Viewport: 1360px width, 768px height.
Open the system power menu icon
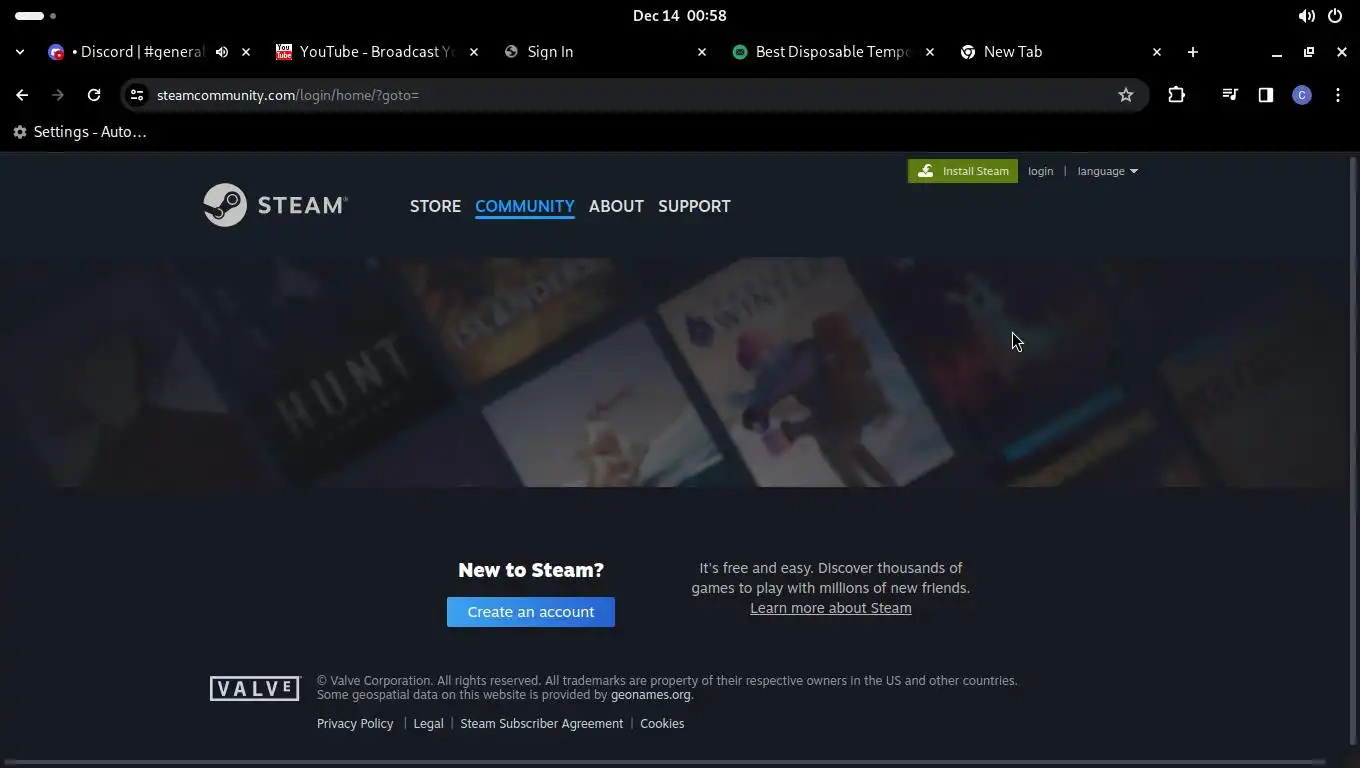(x=1335, y=16)
